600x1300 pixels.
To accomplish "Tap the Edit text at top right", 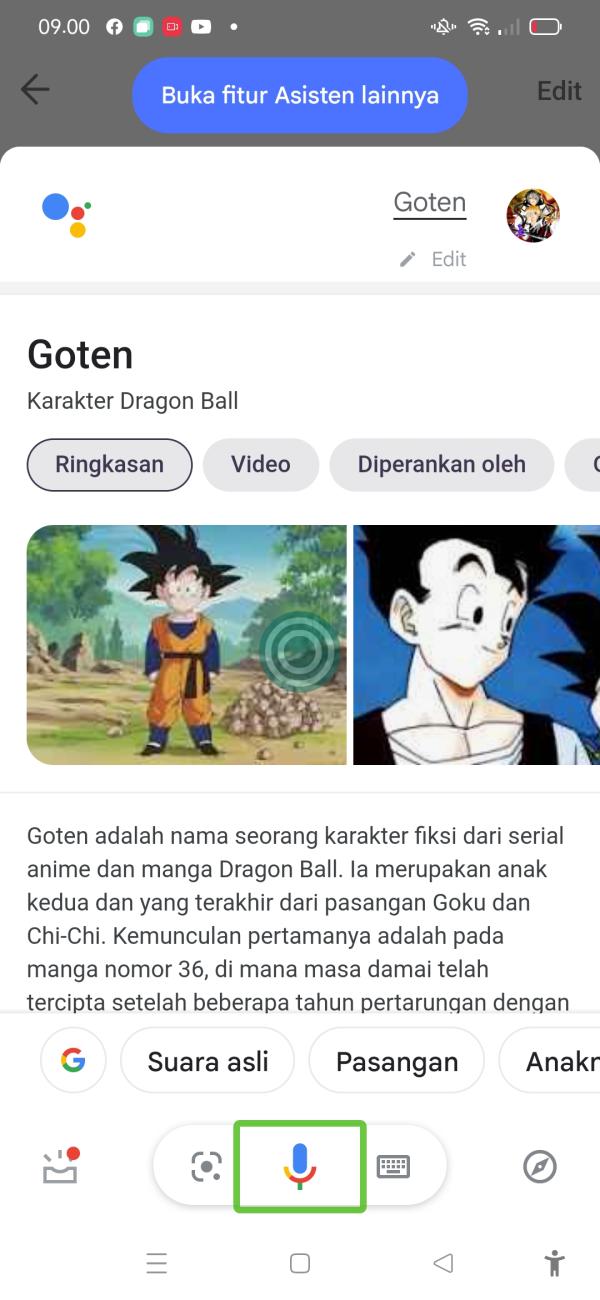I will (559, 91).
